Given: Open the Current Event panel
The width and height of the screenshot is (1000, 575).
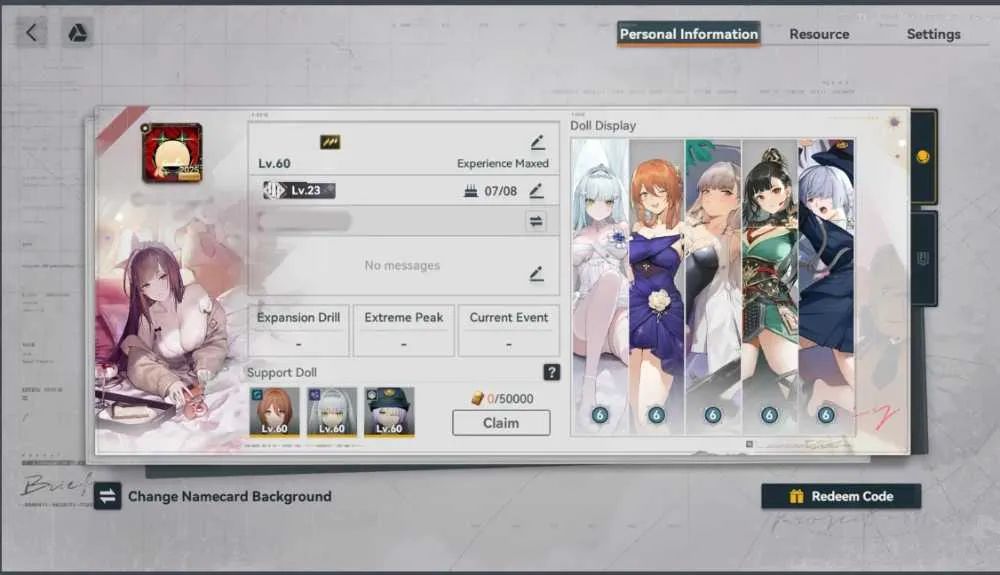Looking at the screenshot, I should [x=509, y=330].
